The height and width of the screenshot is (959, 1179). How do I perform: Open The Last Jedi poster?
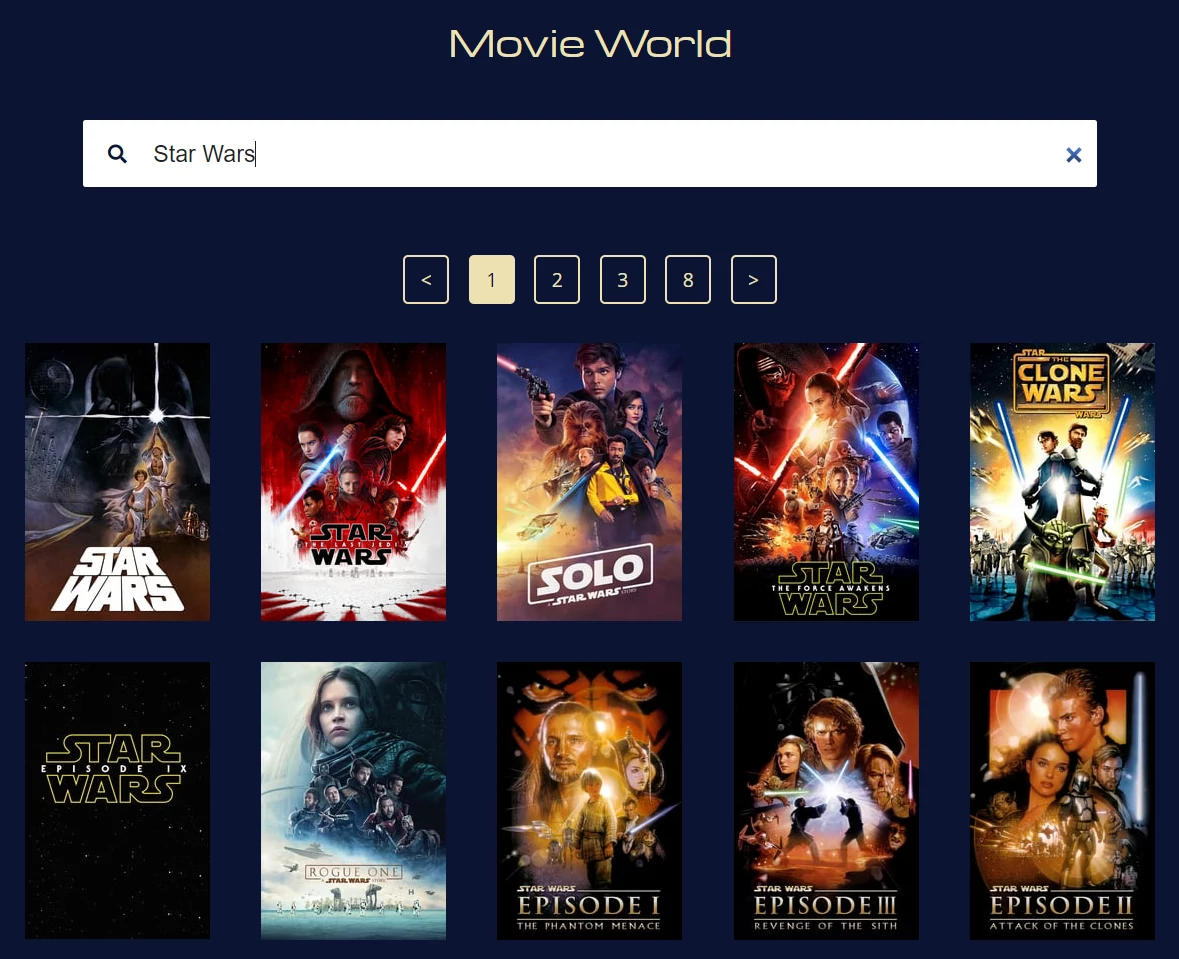pos(353,482)
